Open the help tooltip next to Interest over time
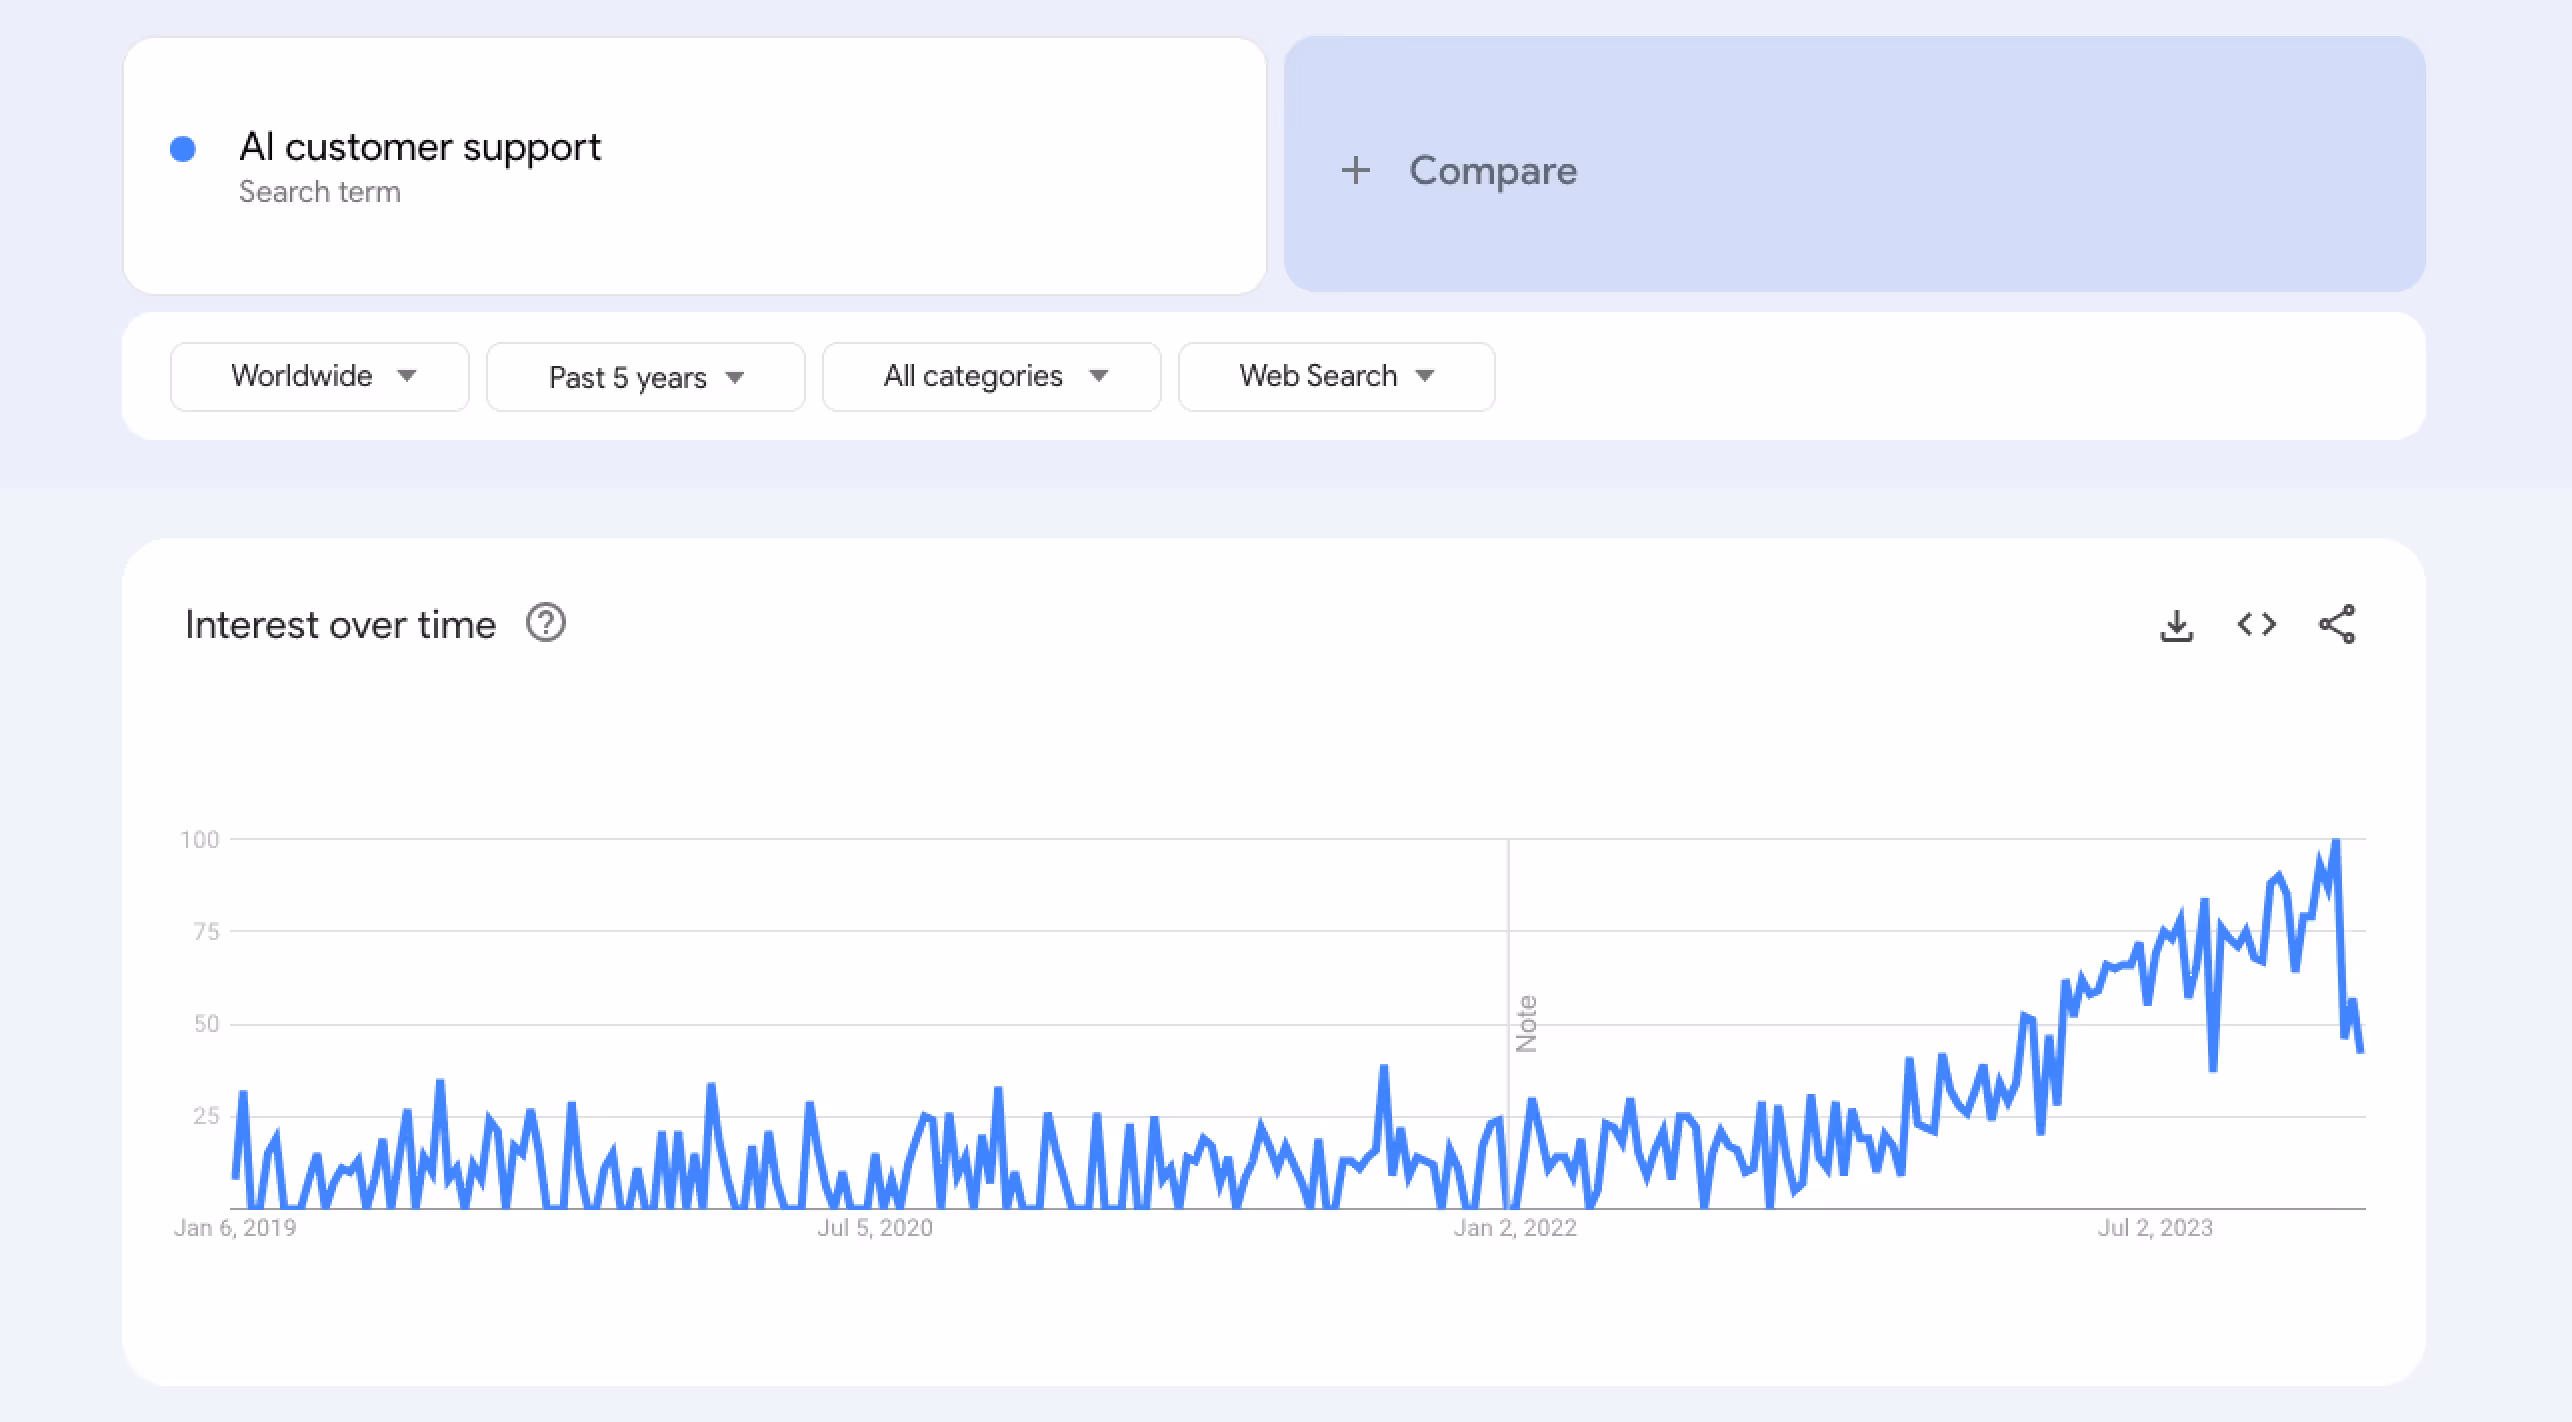Viewport: 2572px width, 1422px height. tap(546, 623)
